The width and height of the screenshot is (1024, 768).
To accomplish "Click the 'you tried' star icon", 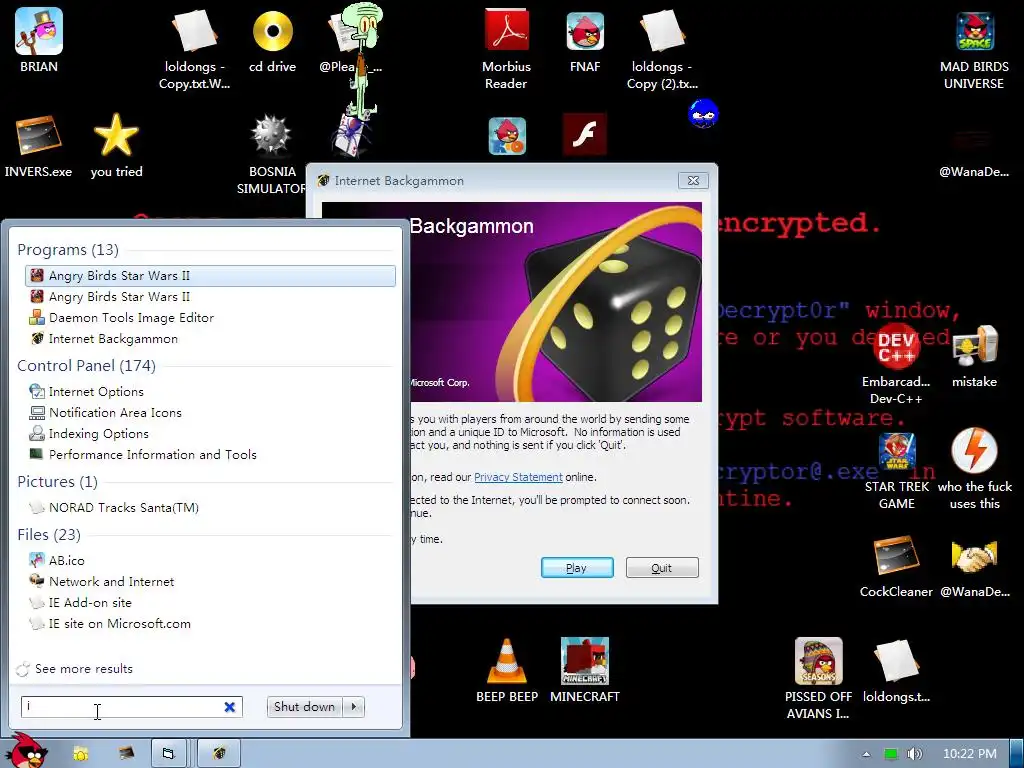I will (116, 146).
